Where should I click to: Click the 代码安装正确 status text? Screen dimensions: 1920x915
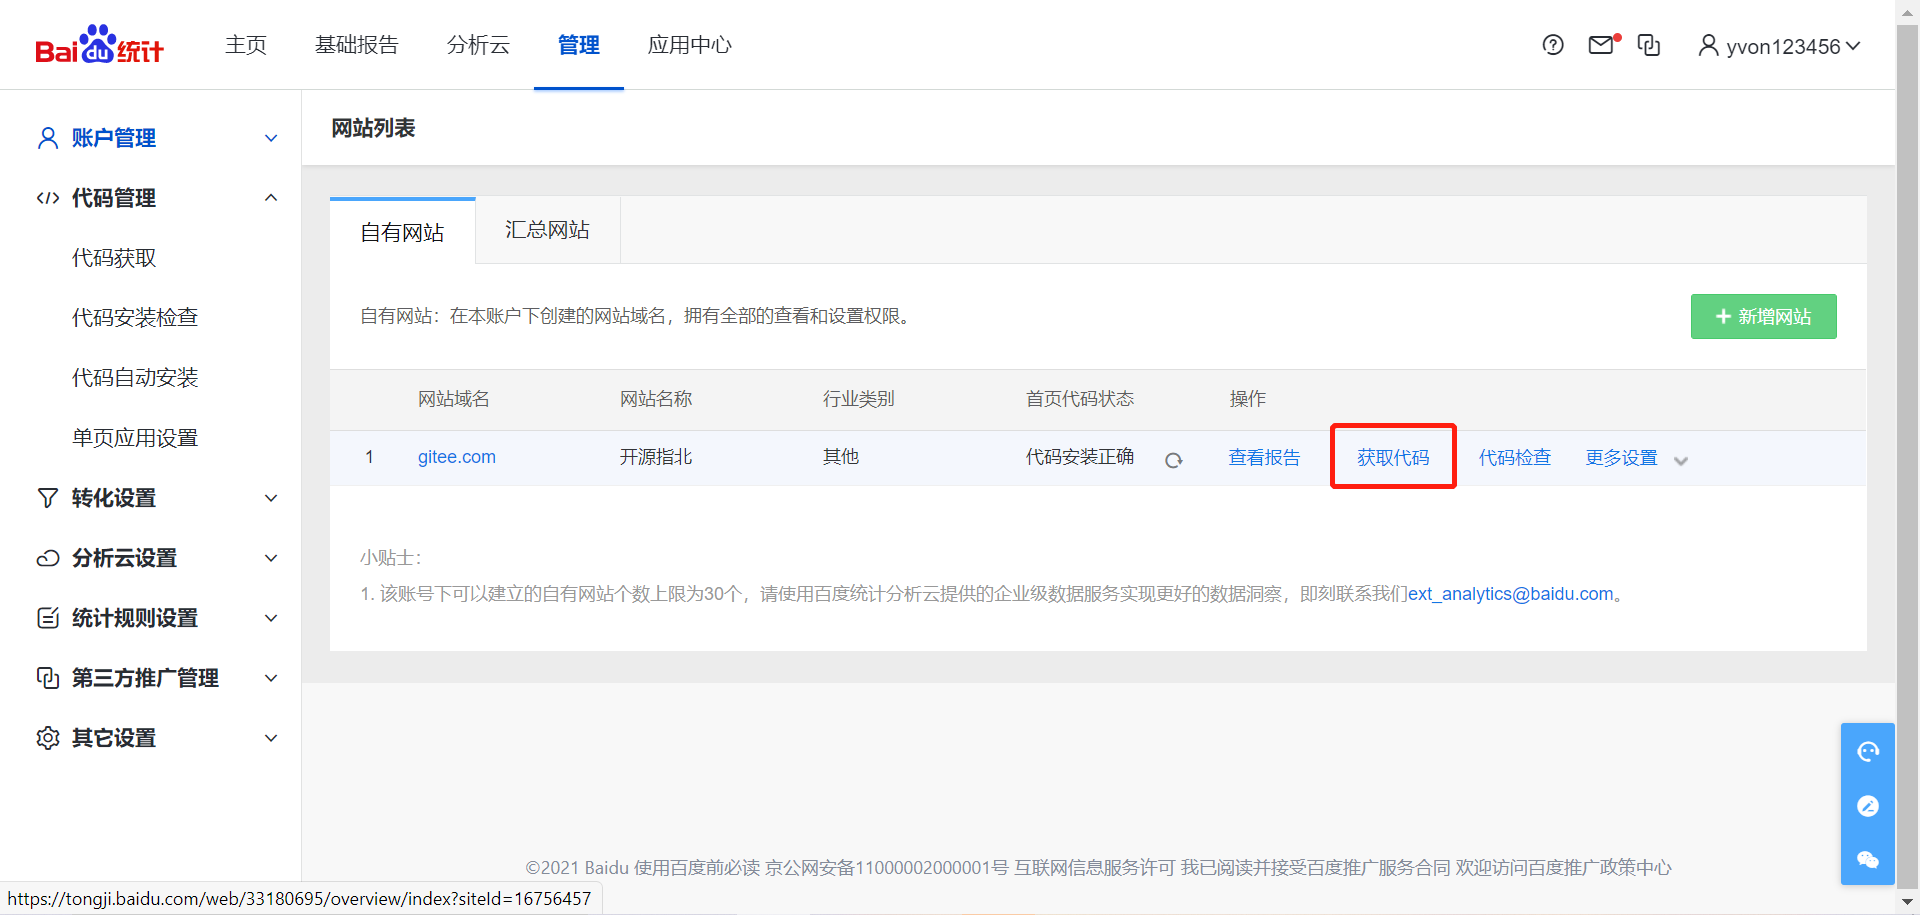tap(1080, 457)
